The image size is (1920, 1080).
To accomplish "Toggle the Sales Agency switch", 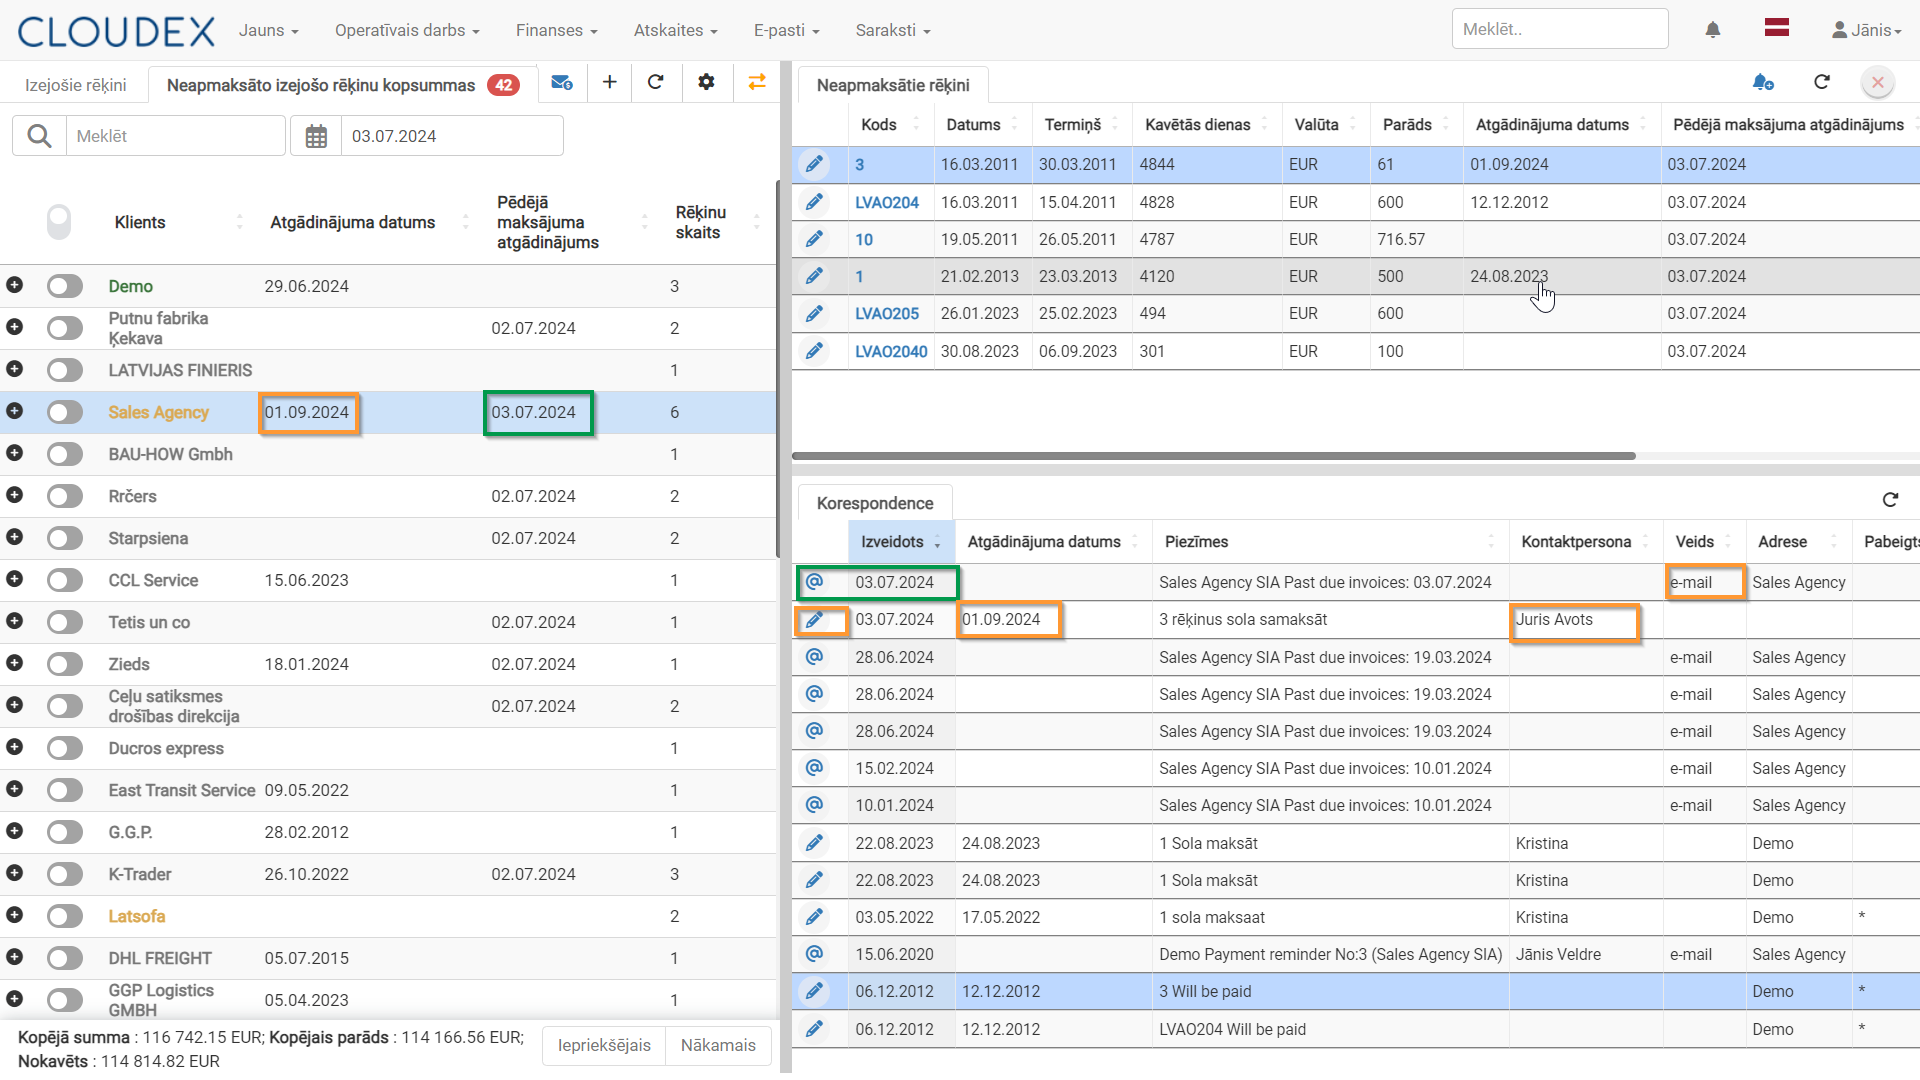I will pyautogui.click(x=65, y=413).
